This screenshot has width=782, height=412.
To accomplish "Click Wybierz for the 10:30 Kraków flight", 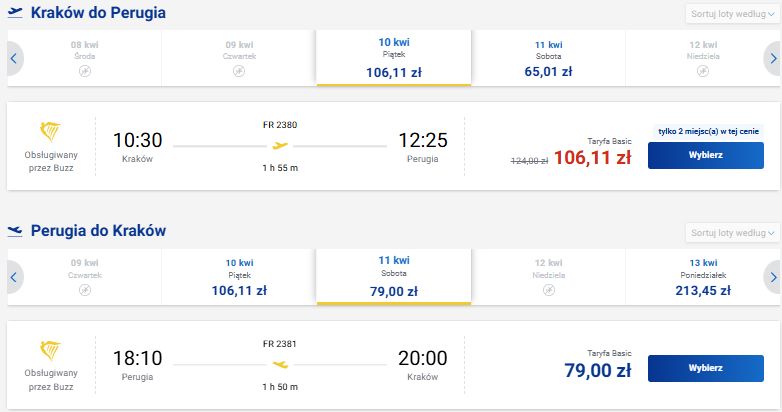I will coord(706,155).
